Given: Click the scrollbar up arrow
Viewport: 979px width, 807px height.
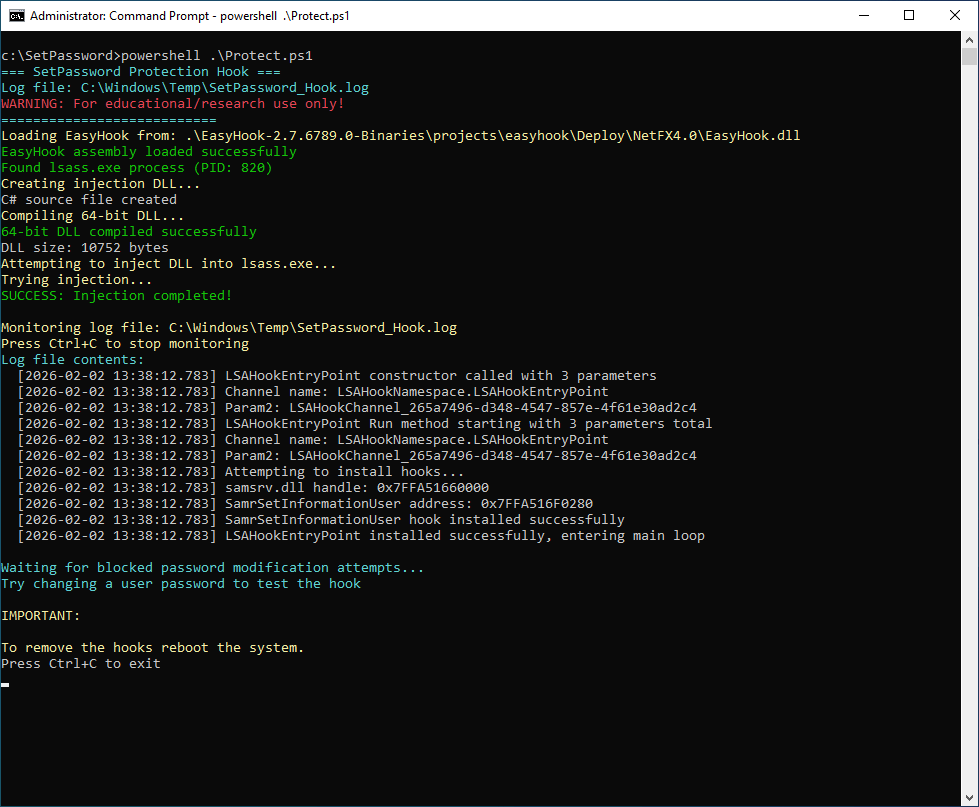Looking at the screenshot, I should [969, 40].
